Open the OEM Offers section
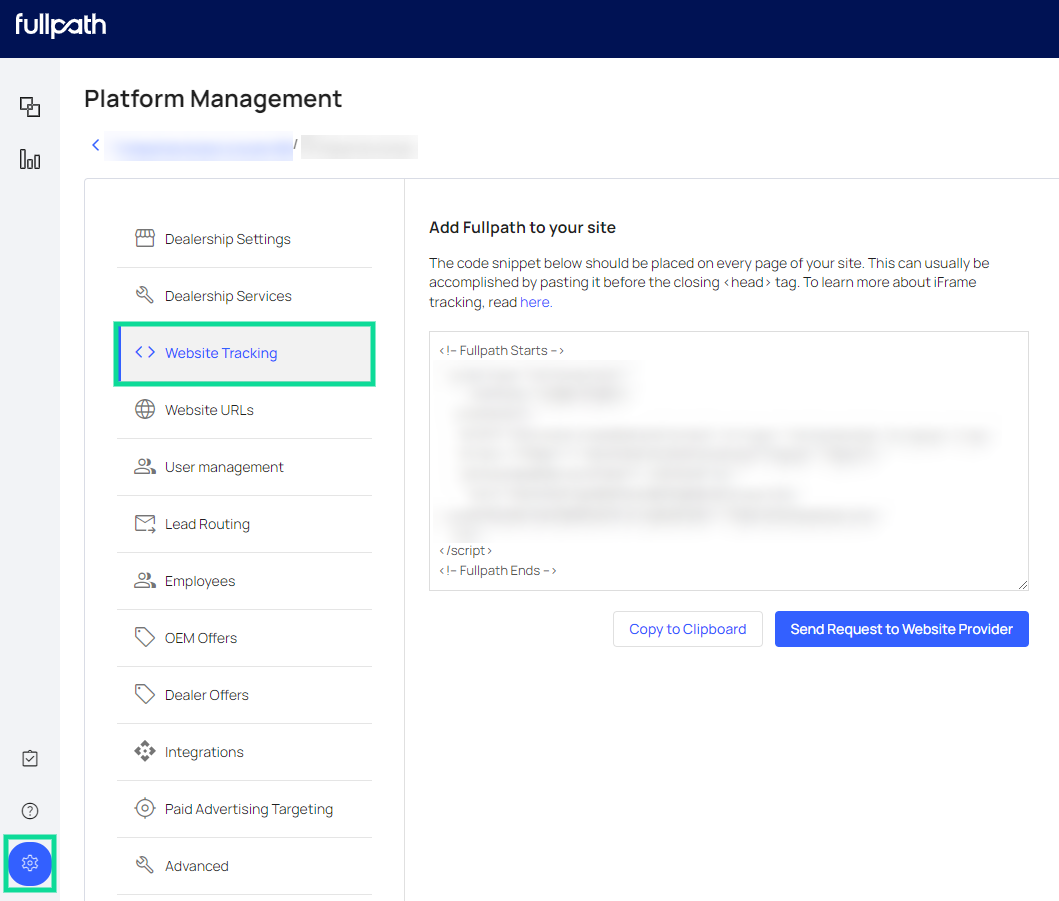The image size is (1059, 901). pos(201,638)
